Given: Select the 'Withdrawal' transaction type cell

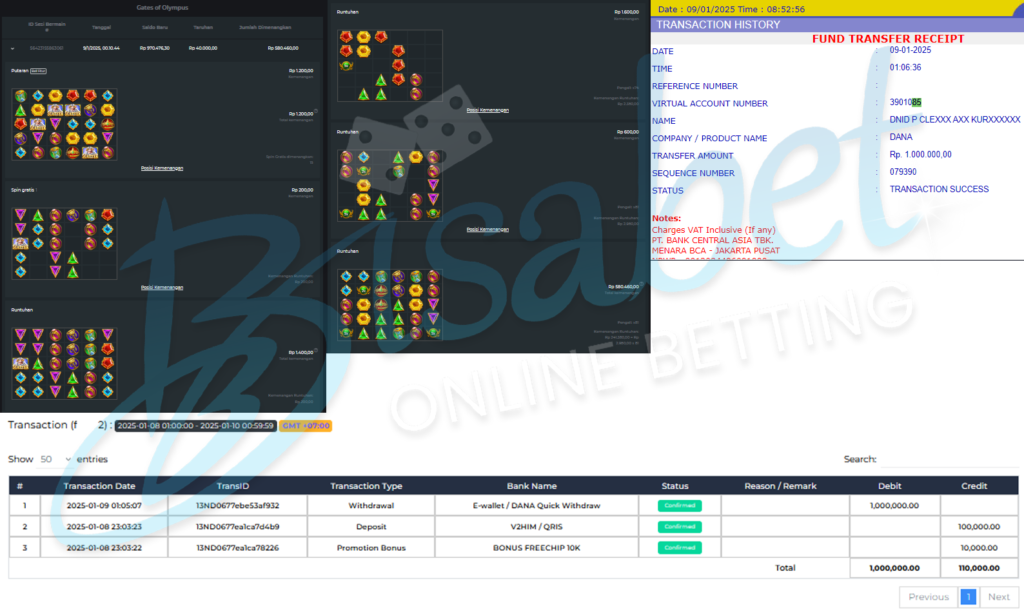Looking at the screenshot, I should tap(371, 506).
